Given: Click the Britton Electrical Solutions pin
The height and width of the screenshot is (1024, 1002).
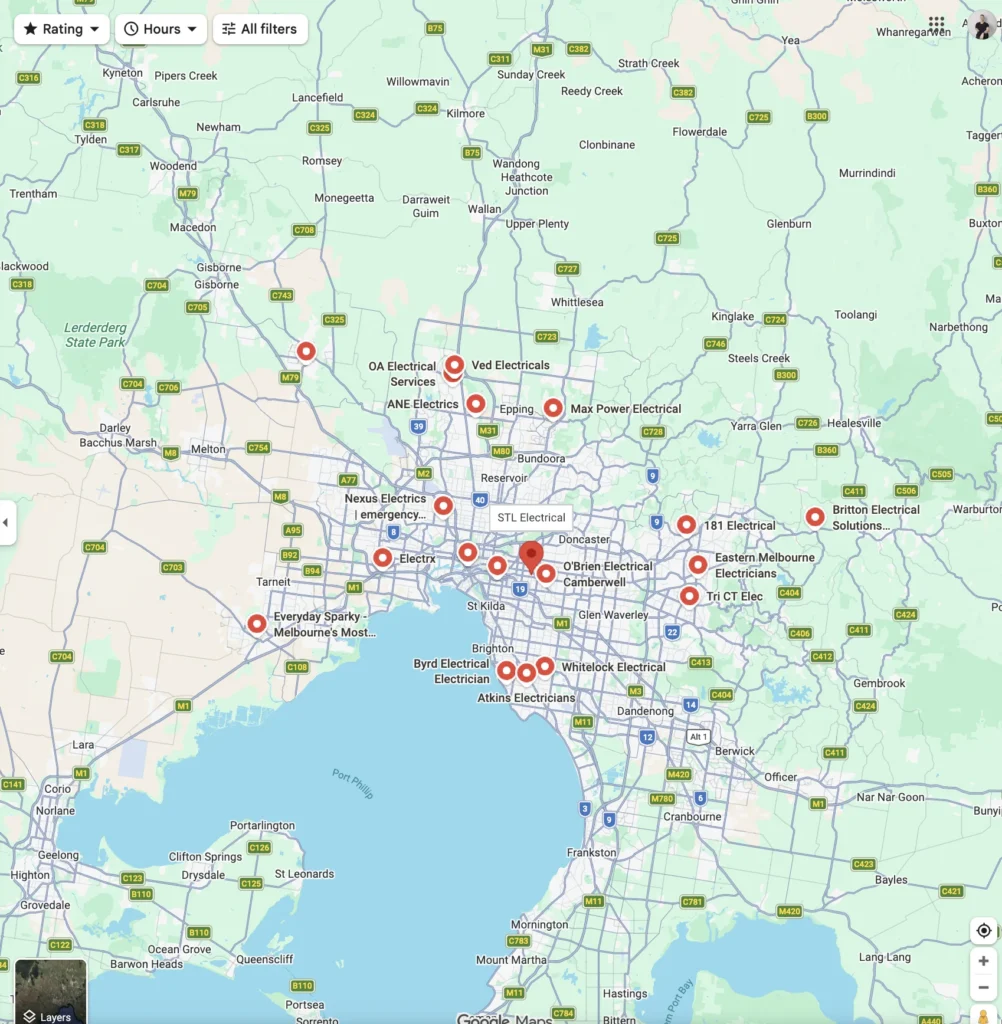Looking at the screenshot, I should (x=815, y=517).
